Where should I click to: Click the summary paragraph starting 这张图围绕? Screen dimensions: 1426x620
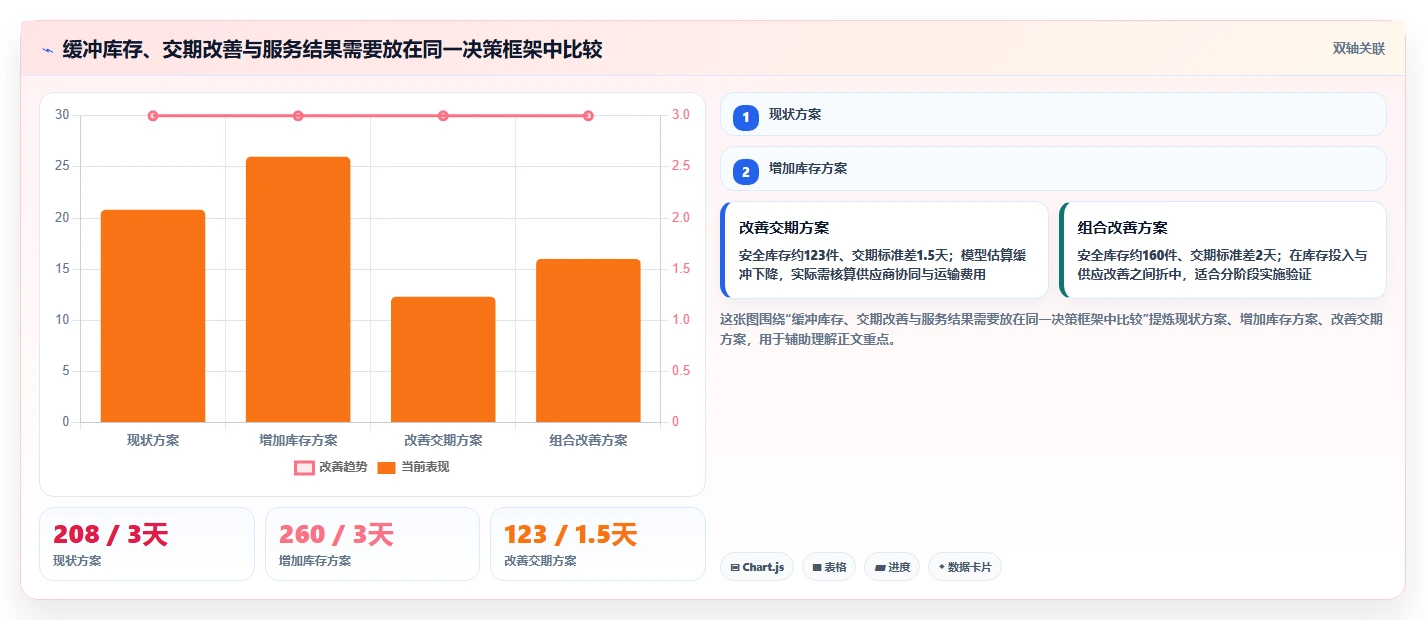[x=1051, y=329]
